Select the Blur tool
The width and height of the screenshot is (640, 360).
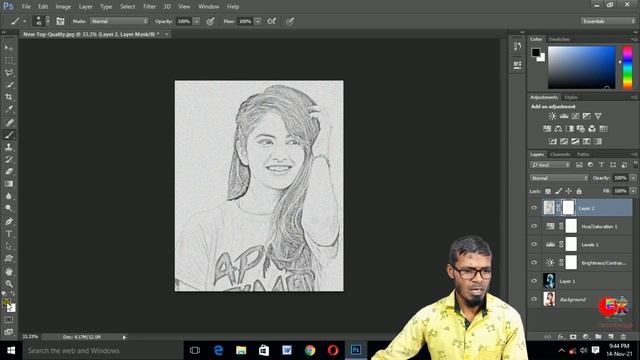coord(9,196)
